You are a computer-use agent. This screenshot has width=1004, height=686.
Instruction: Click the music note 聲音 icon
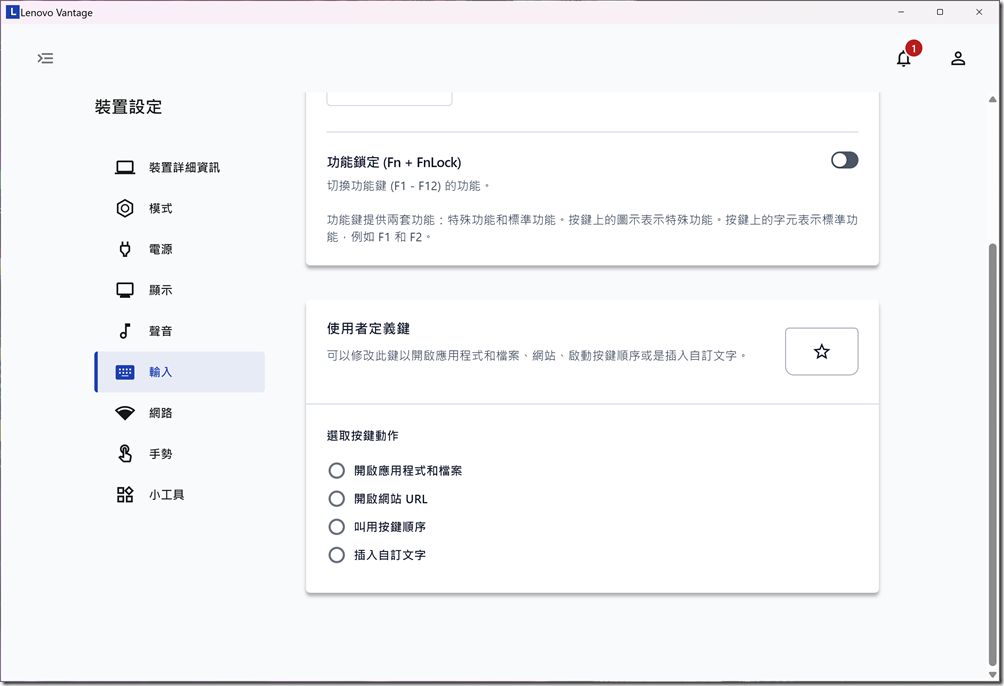coord(125,331)
